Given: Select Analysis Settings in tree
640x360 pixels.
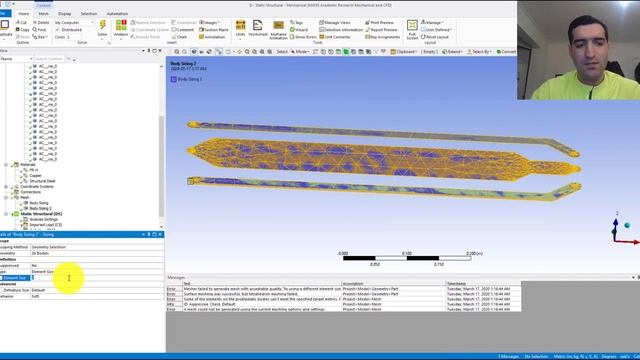Looking at the screenshot, I should coord(43,219).
